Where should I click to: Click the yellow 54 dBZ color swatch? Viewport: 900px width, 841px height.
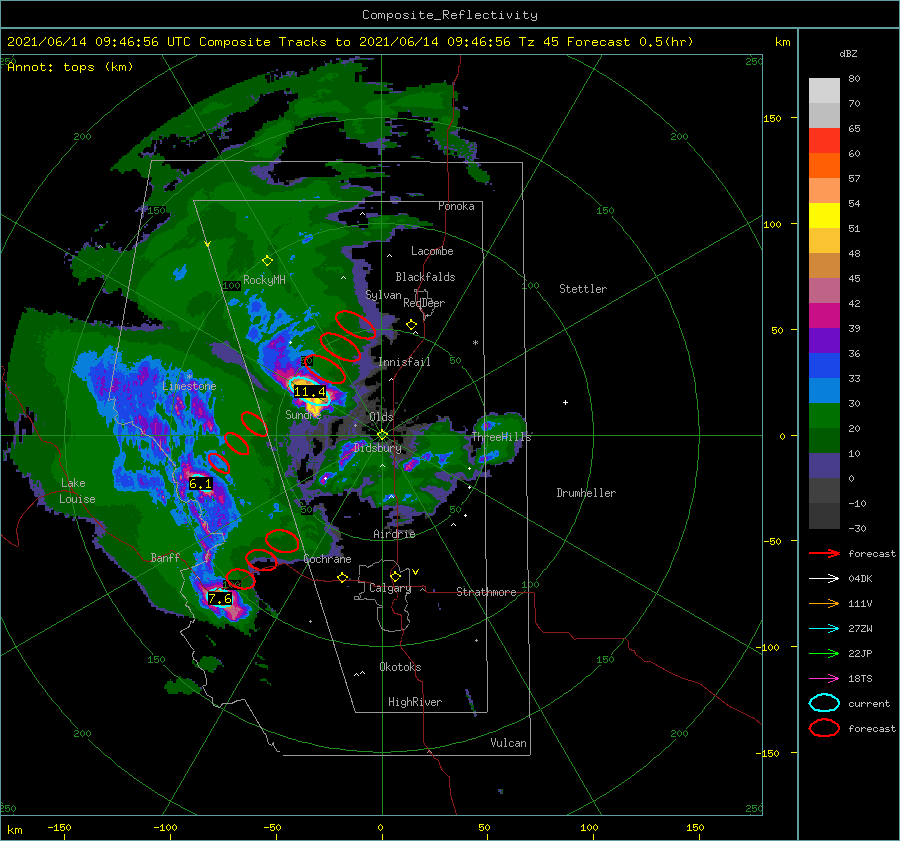point(824,215)
